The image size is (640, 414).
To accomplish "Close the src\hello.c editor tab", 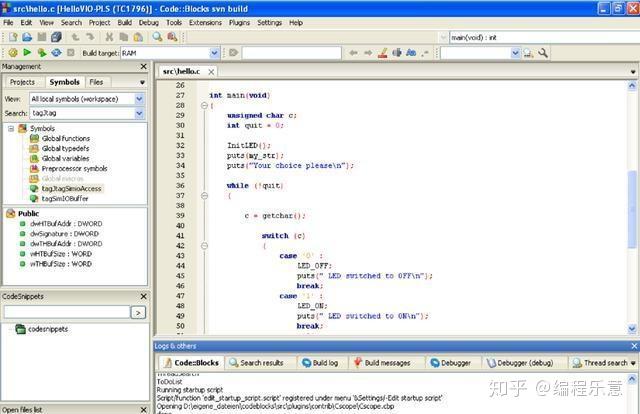I will (210, 72).
